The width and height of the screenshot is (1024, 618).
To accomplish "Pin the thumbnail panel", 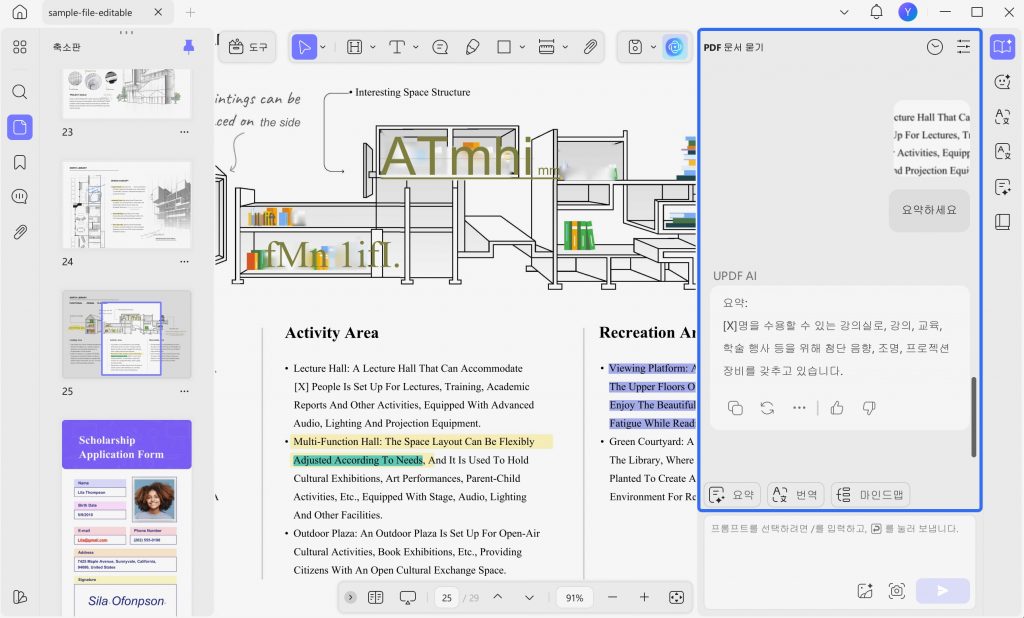I will [x=189, y=46].
